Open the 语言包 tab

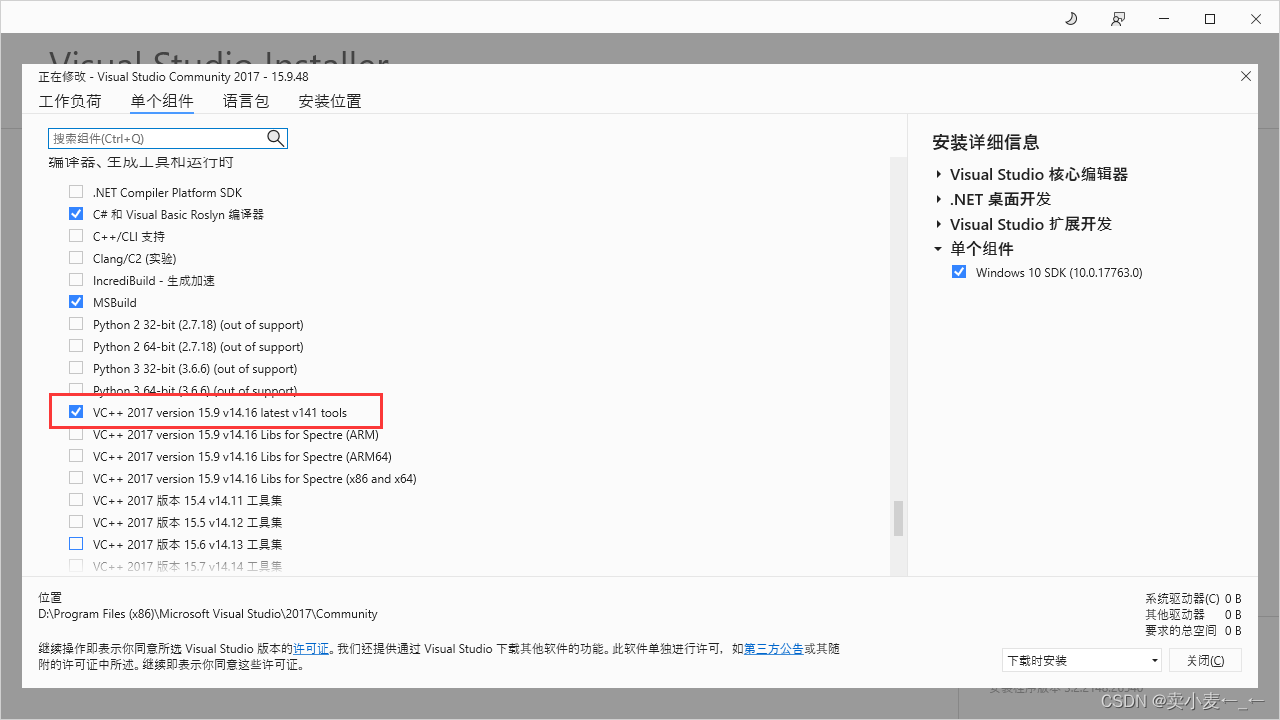[246, 101]
